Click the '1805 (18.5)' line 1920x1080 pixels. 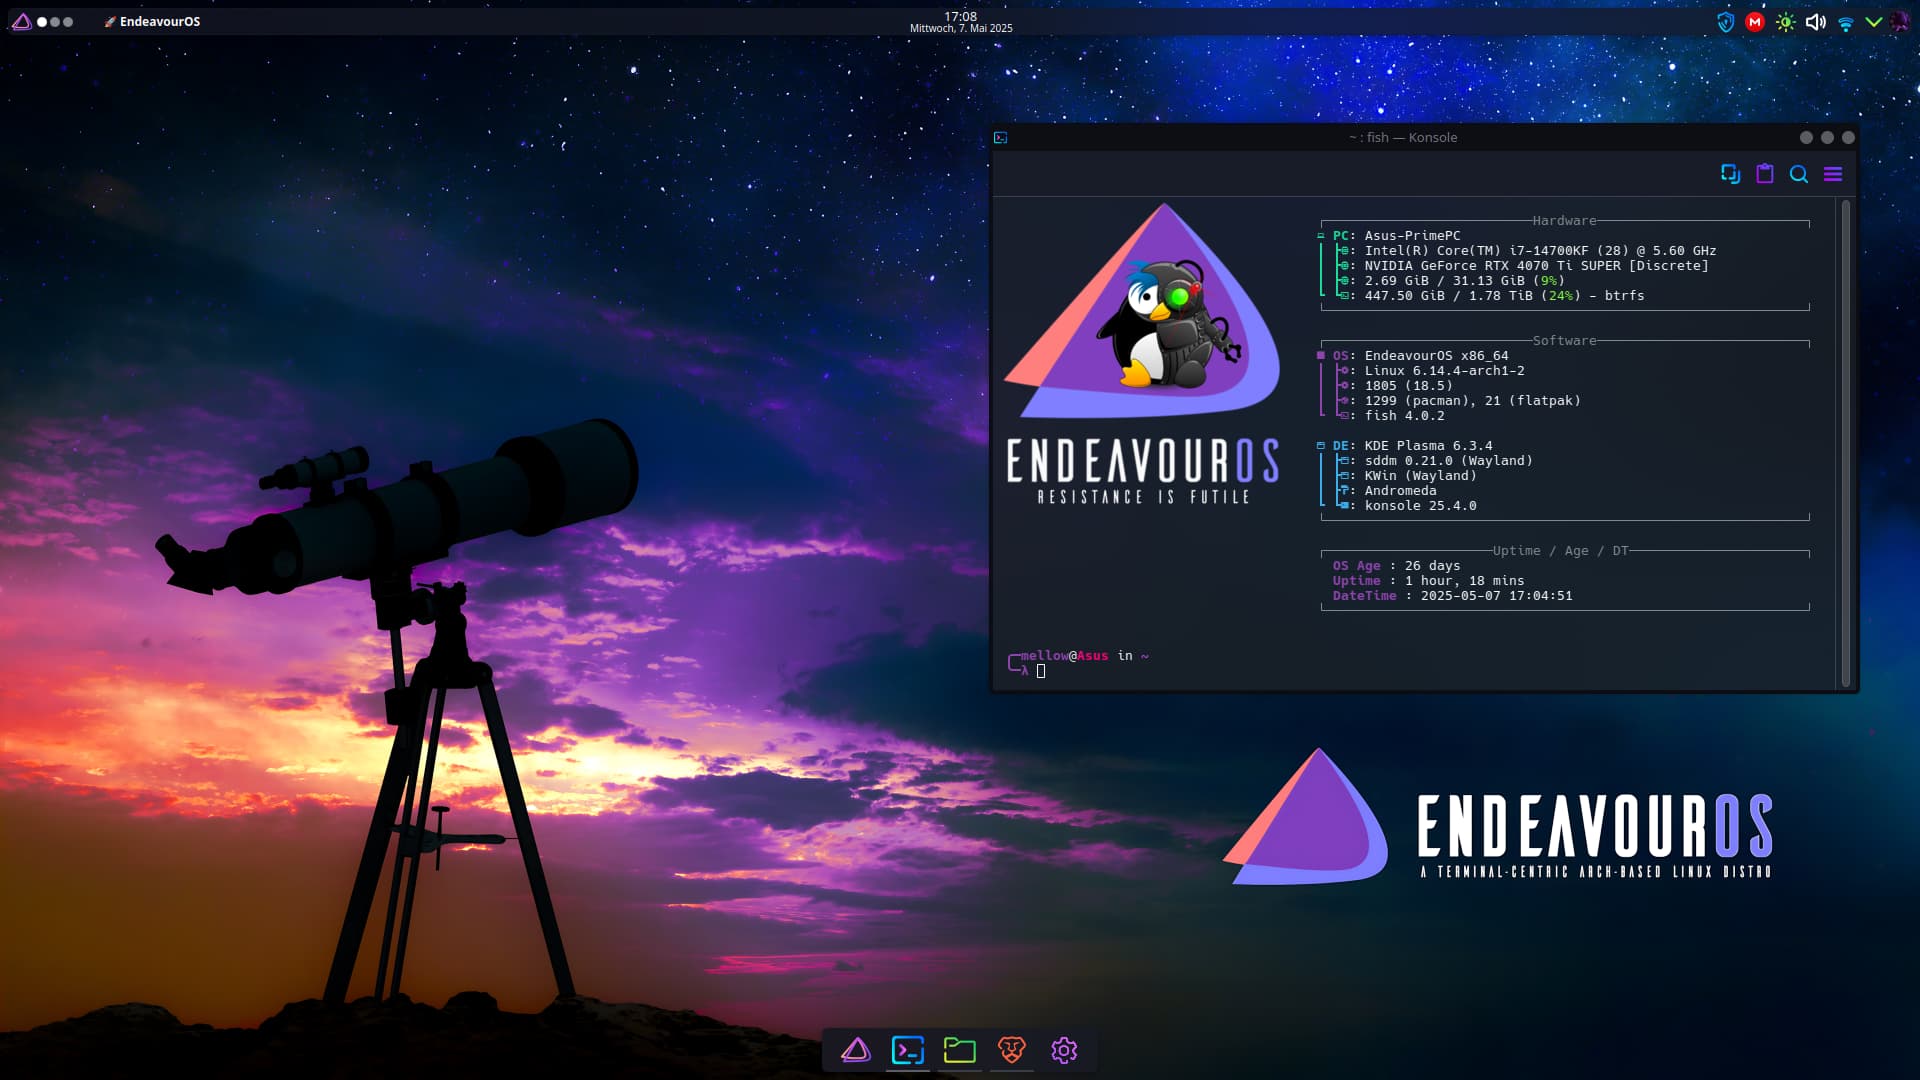pos(1408,386)
